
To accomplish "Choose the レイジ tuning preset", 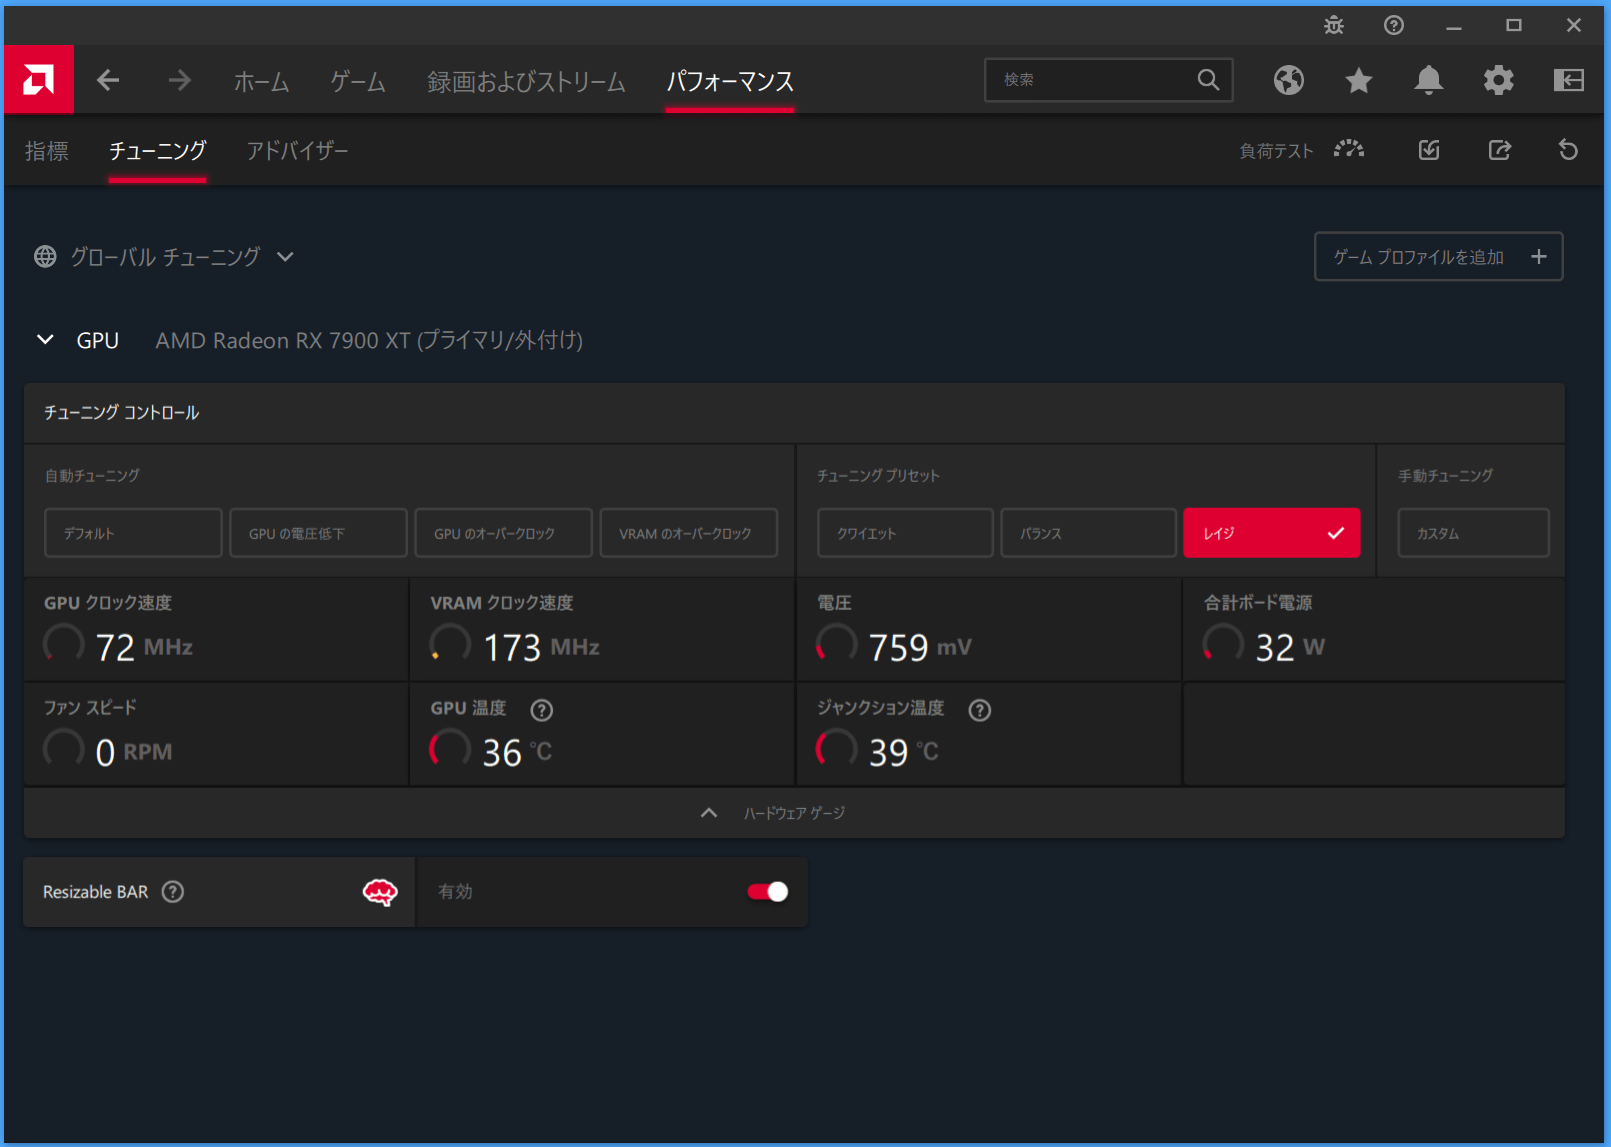I will pos(1271,533).
